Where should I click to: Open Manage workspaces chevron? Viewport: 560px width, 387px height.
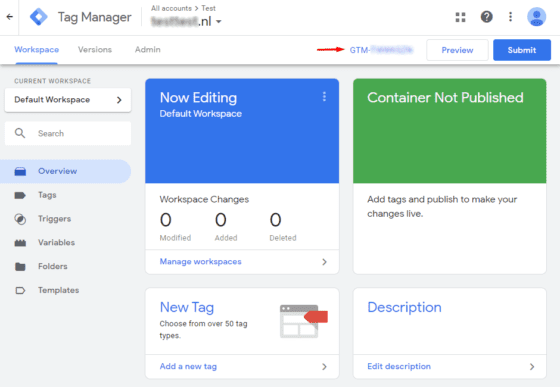tap(324, 262)
